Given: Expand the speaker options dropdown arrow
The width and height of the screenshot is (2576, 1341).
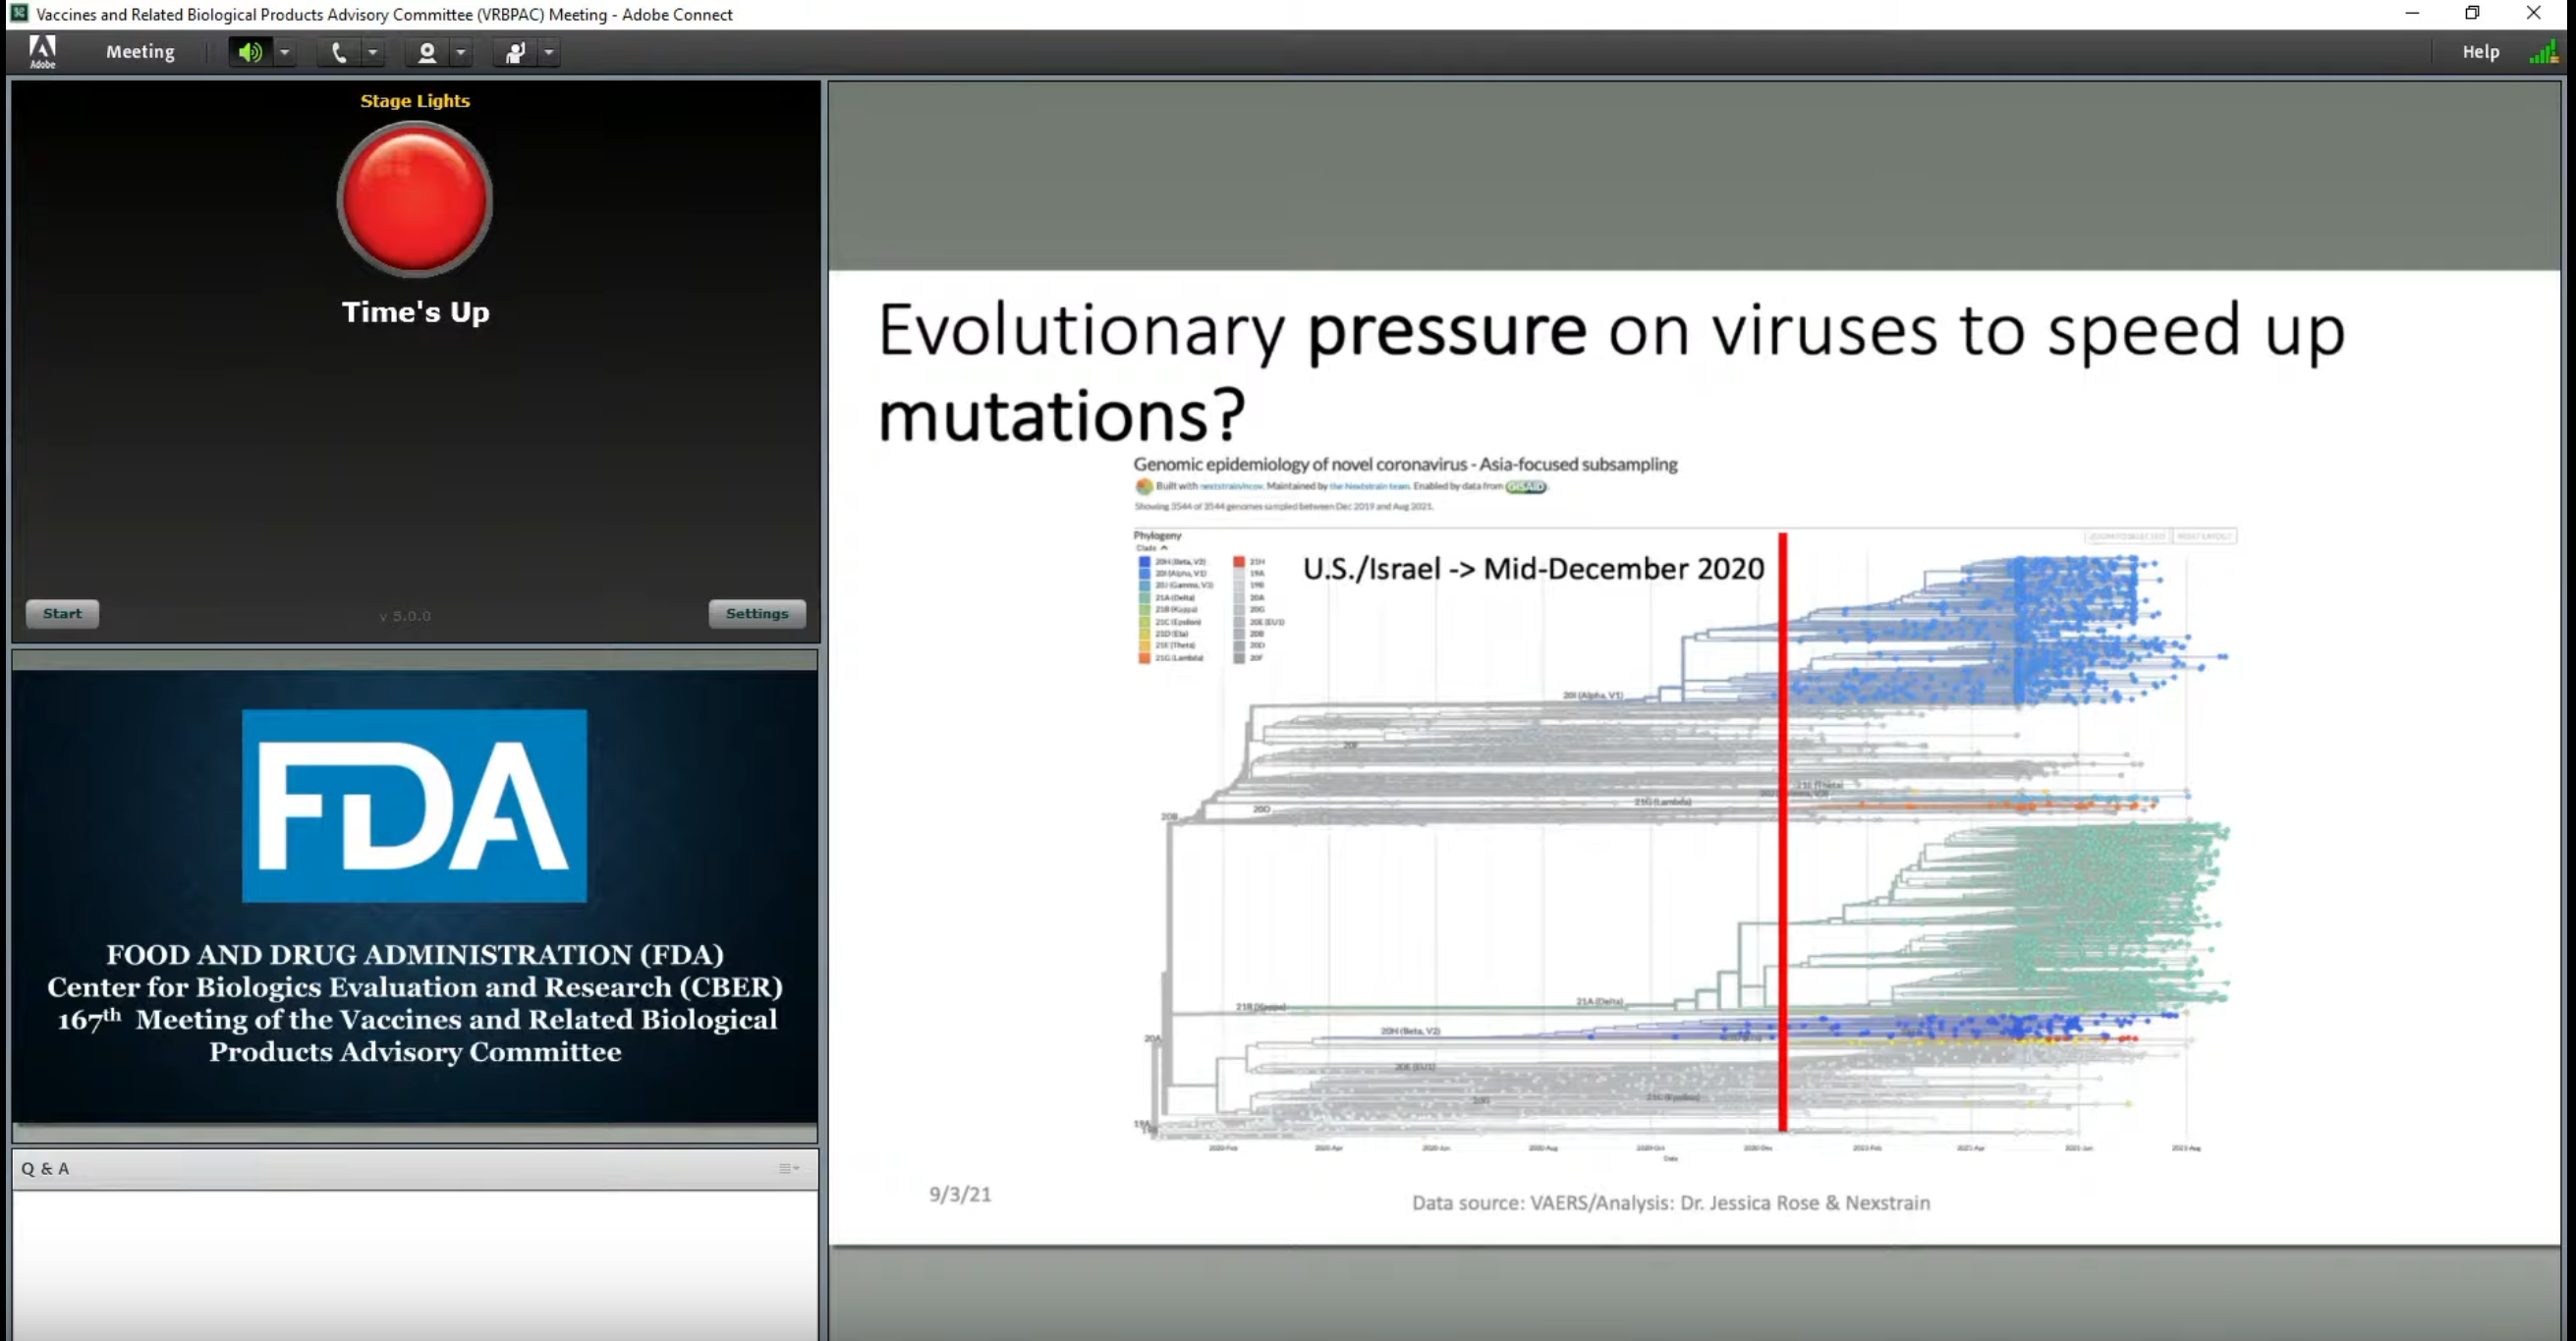Looking at the screenshot, I should coord(285,52).
